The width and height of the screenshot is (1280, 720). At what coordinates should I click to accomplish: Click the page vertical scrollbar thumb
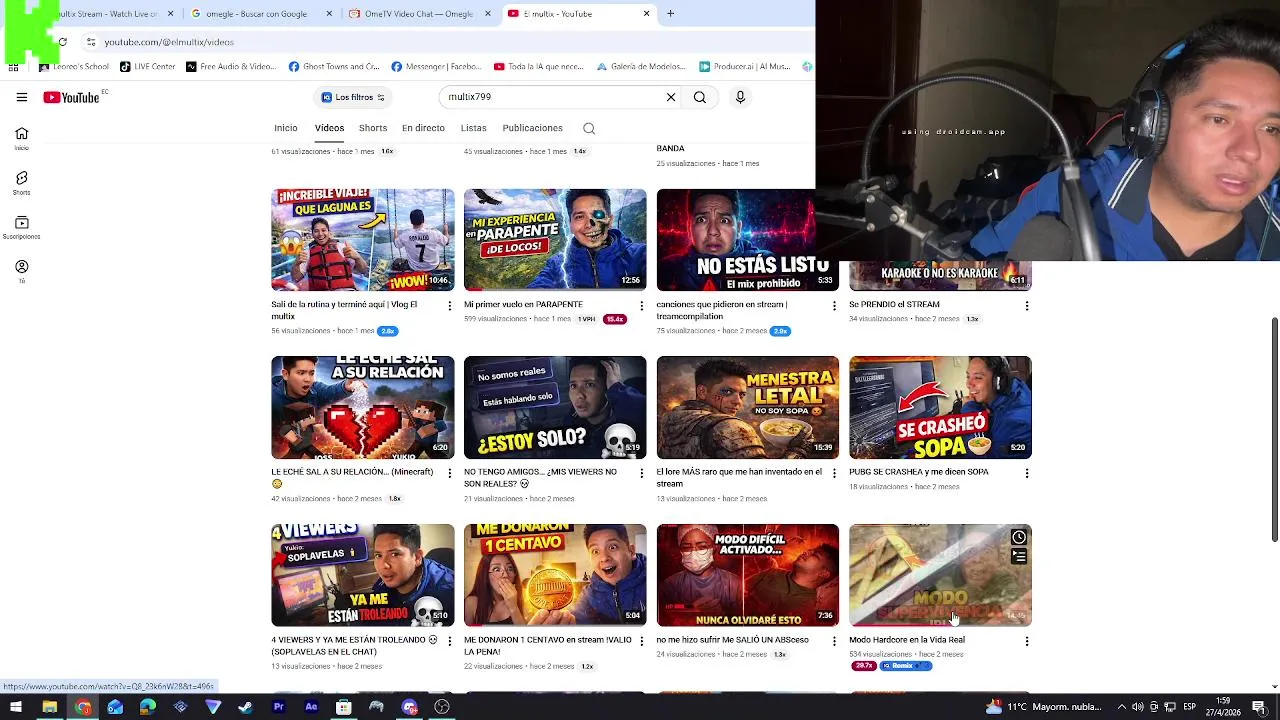[x=1274, y=430]
